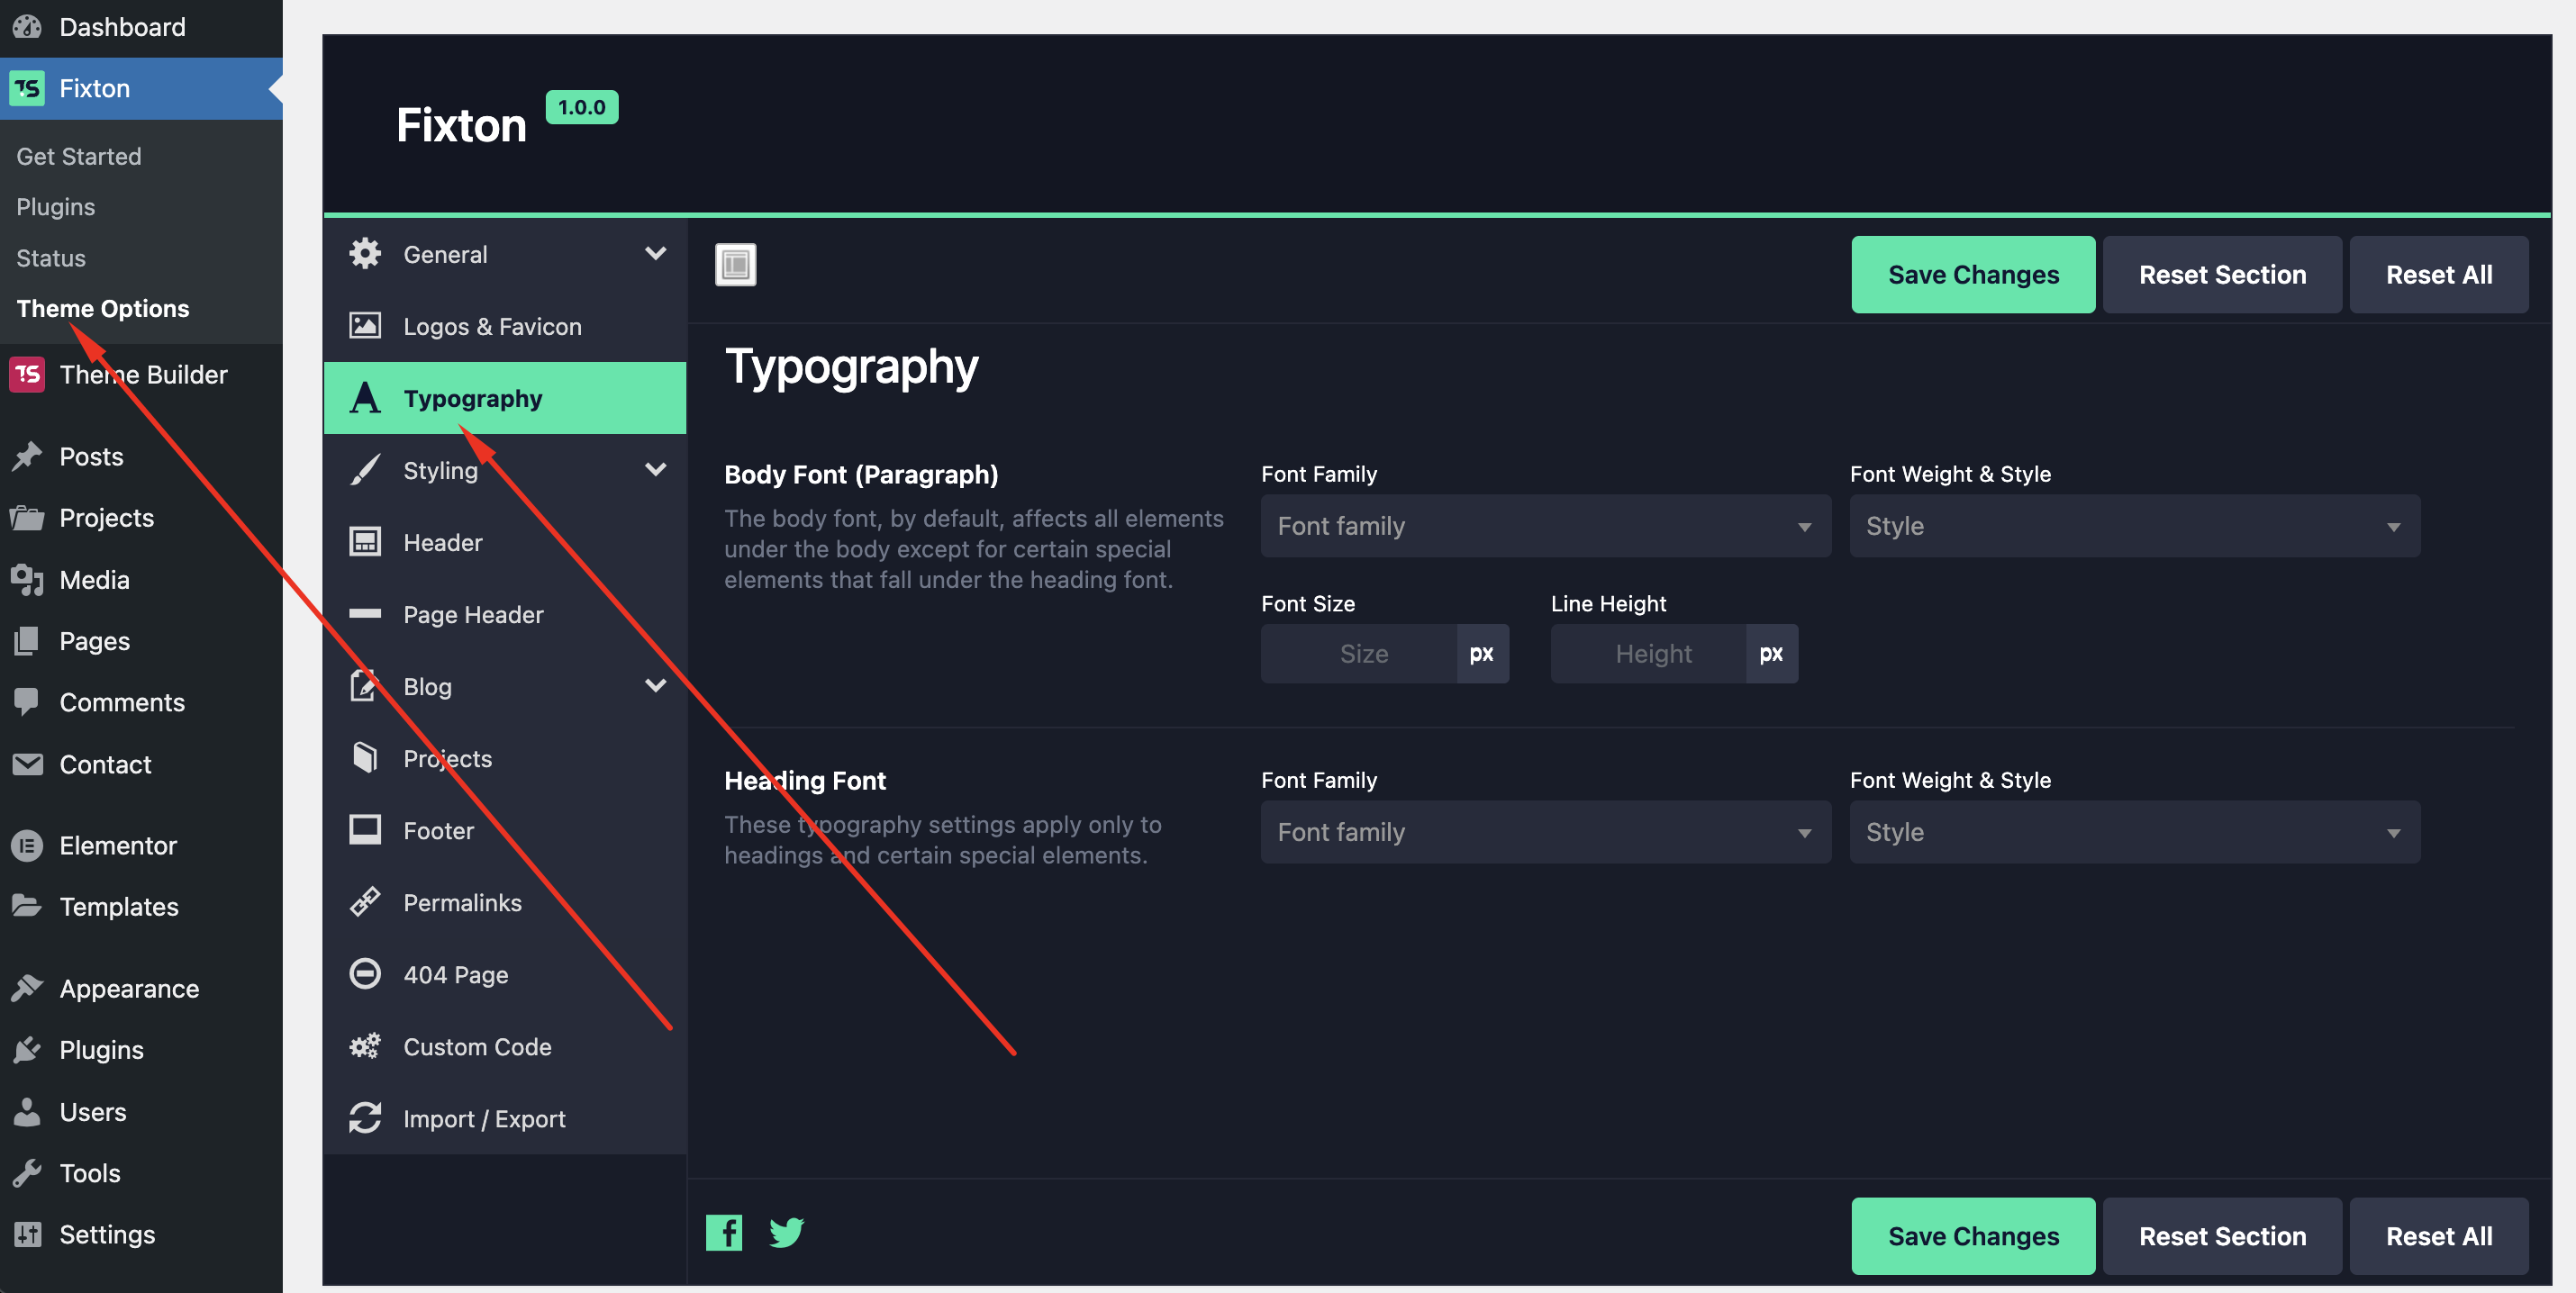The height and width of the screenshot is (1293, 2576).
Task: Click the Import / Export refresh icon
Action: pyautogui.click(x=365, y=1118)
